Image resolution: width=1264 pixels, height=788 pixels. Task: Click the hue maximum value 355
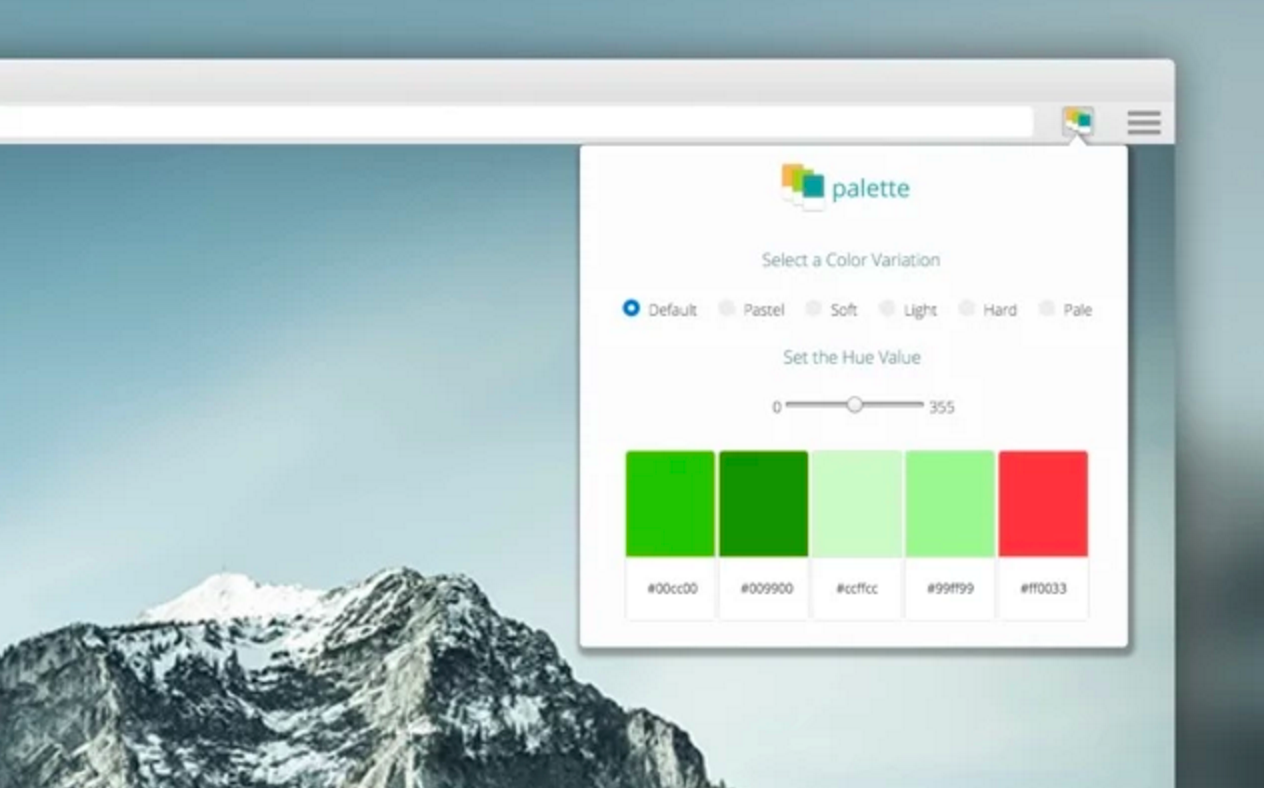coord(942,407)
